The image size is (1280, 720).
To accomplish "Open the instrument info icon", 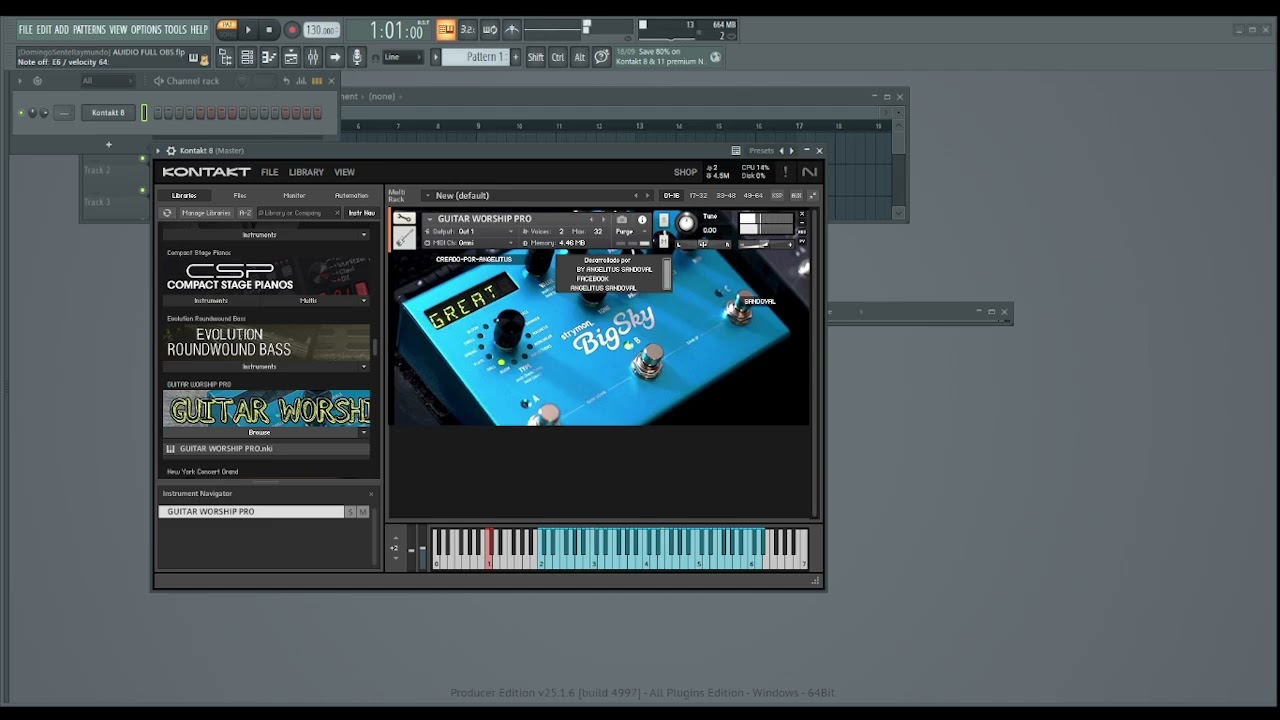I will [642, 219].
